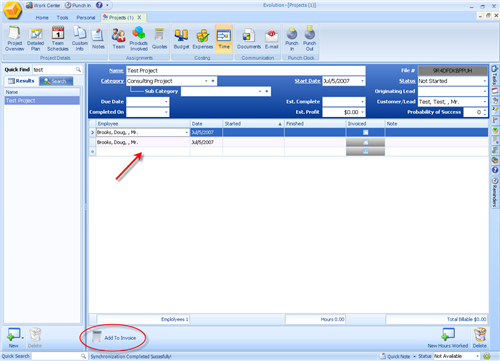The height and width of the screenshot is (361, 500).
Task: Open the Budget costing icon
Action: click(x=181, y=39)
